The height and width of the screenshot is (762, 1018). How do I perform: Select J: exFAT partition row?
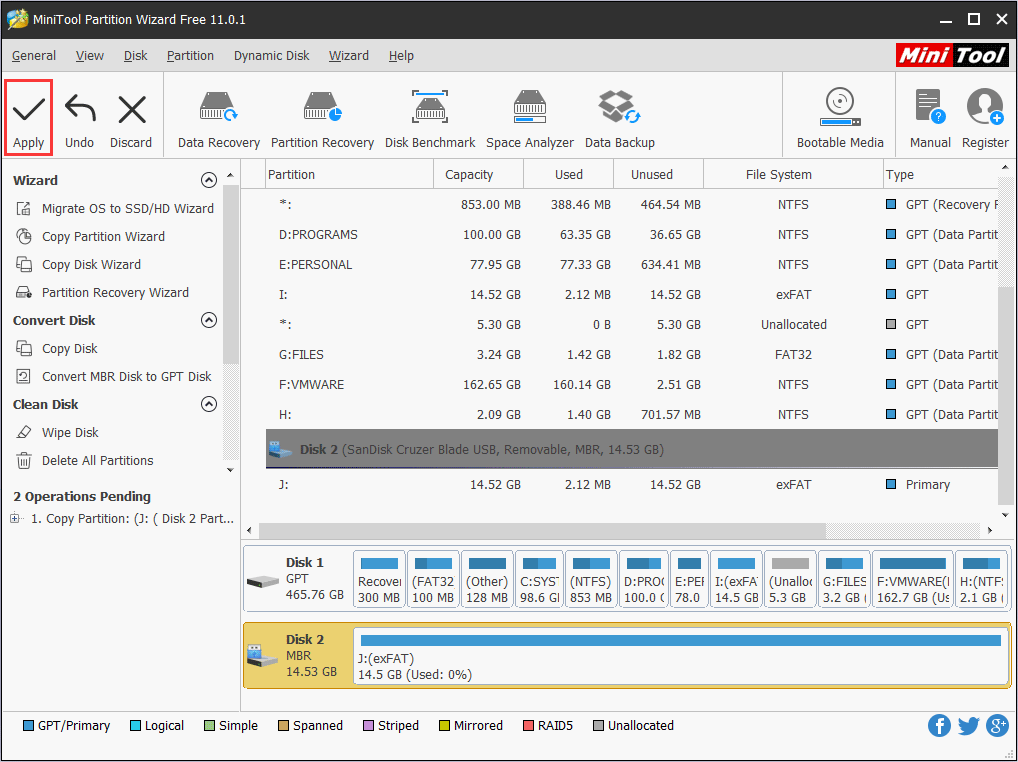coord(632,484)
